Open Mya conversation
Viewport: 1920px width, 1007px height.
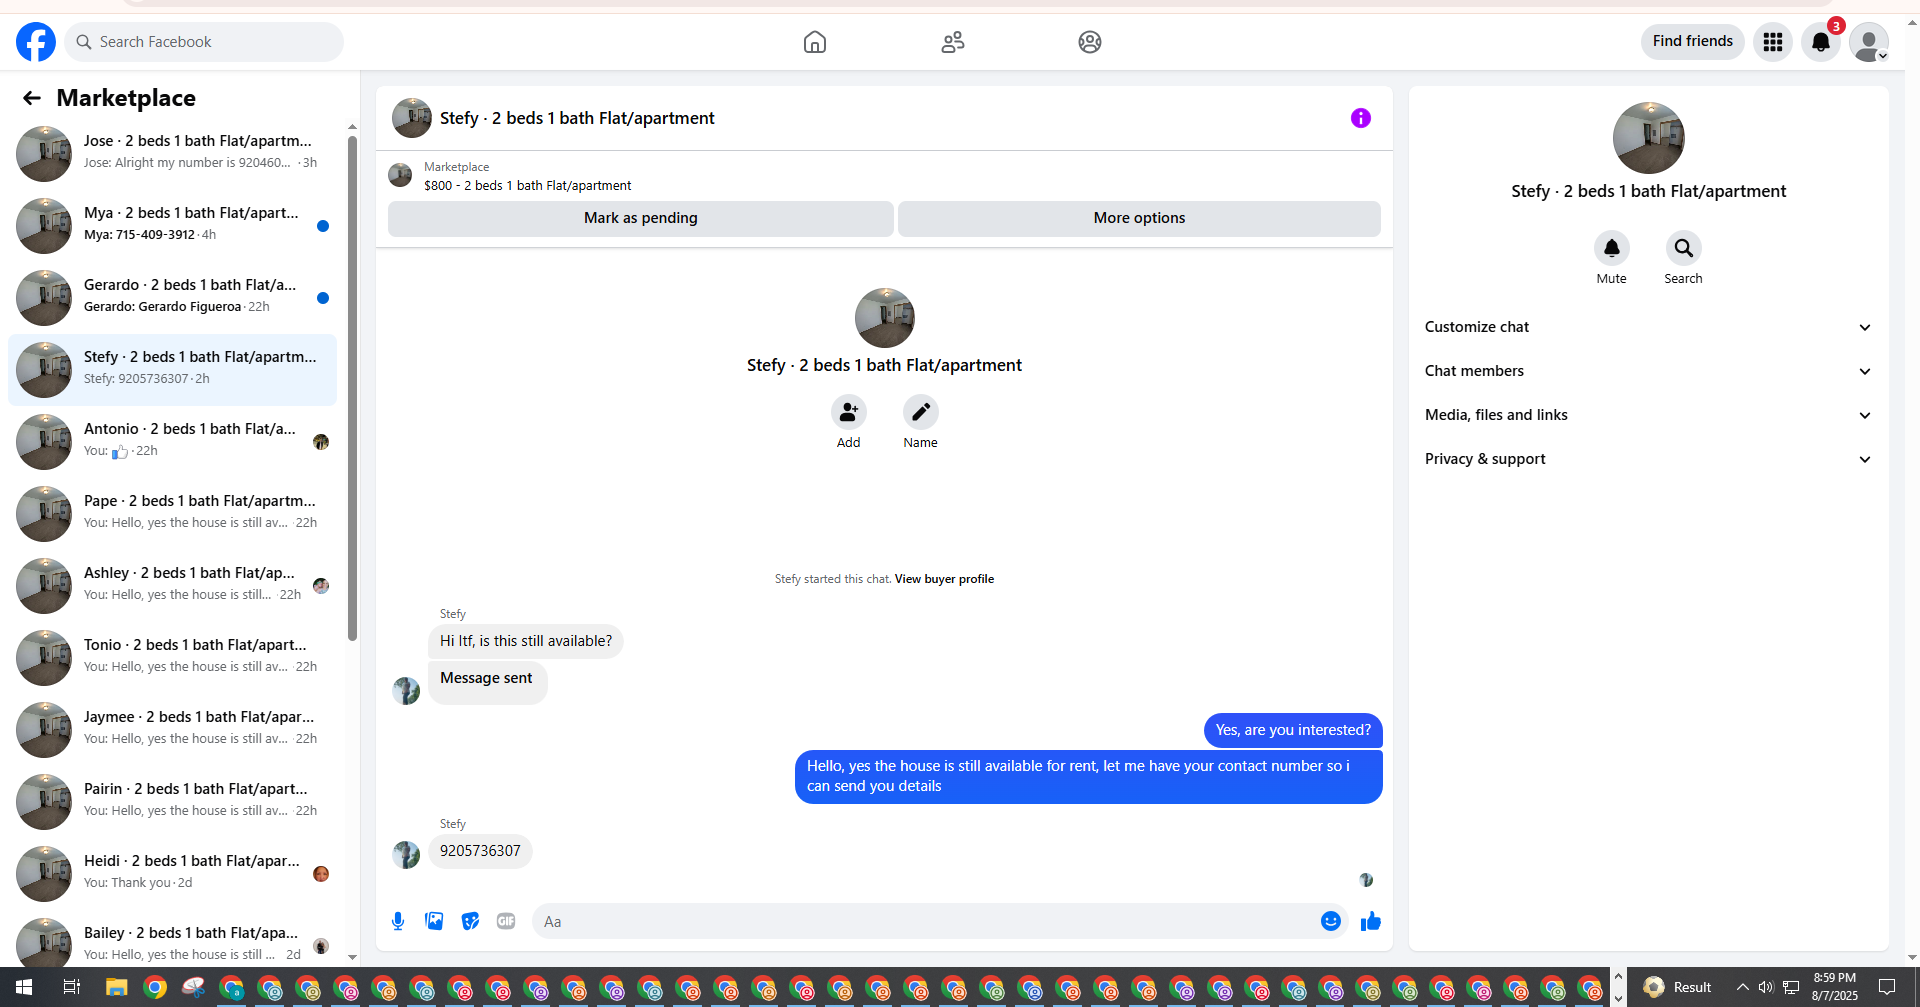coord(172,225)
